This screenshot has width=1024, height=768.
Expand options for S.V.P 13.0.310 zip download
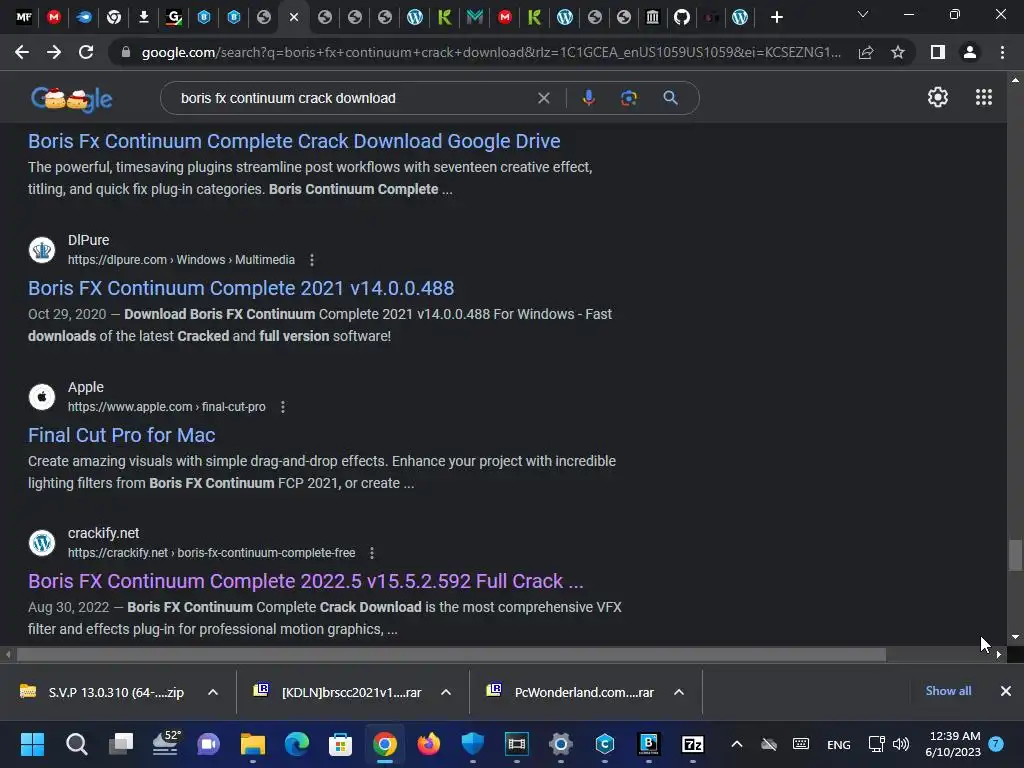point(213,692)
